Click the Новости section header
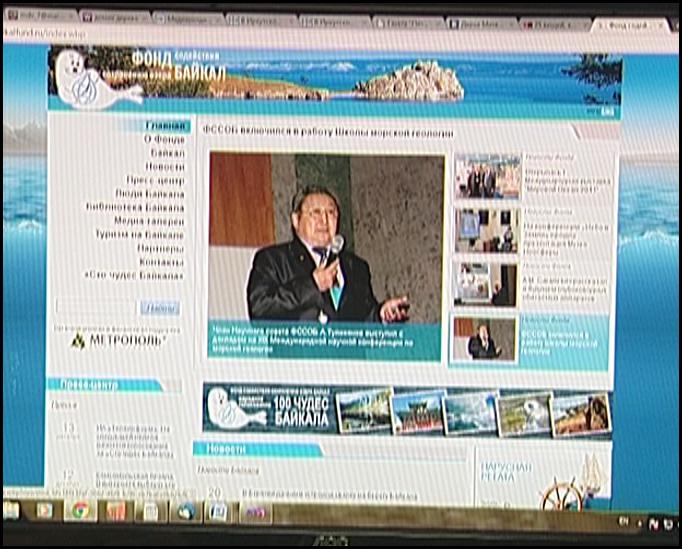This screenshot has height=549, width=682. pos(257,449)
